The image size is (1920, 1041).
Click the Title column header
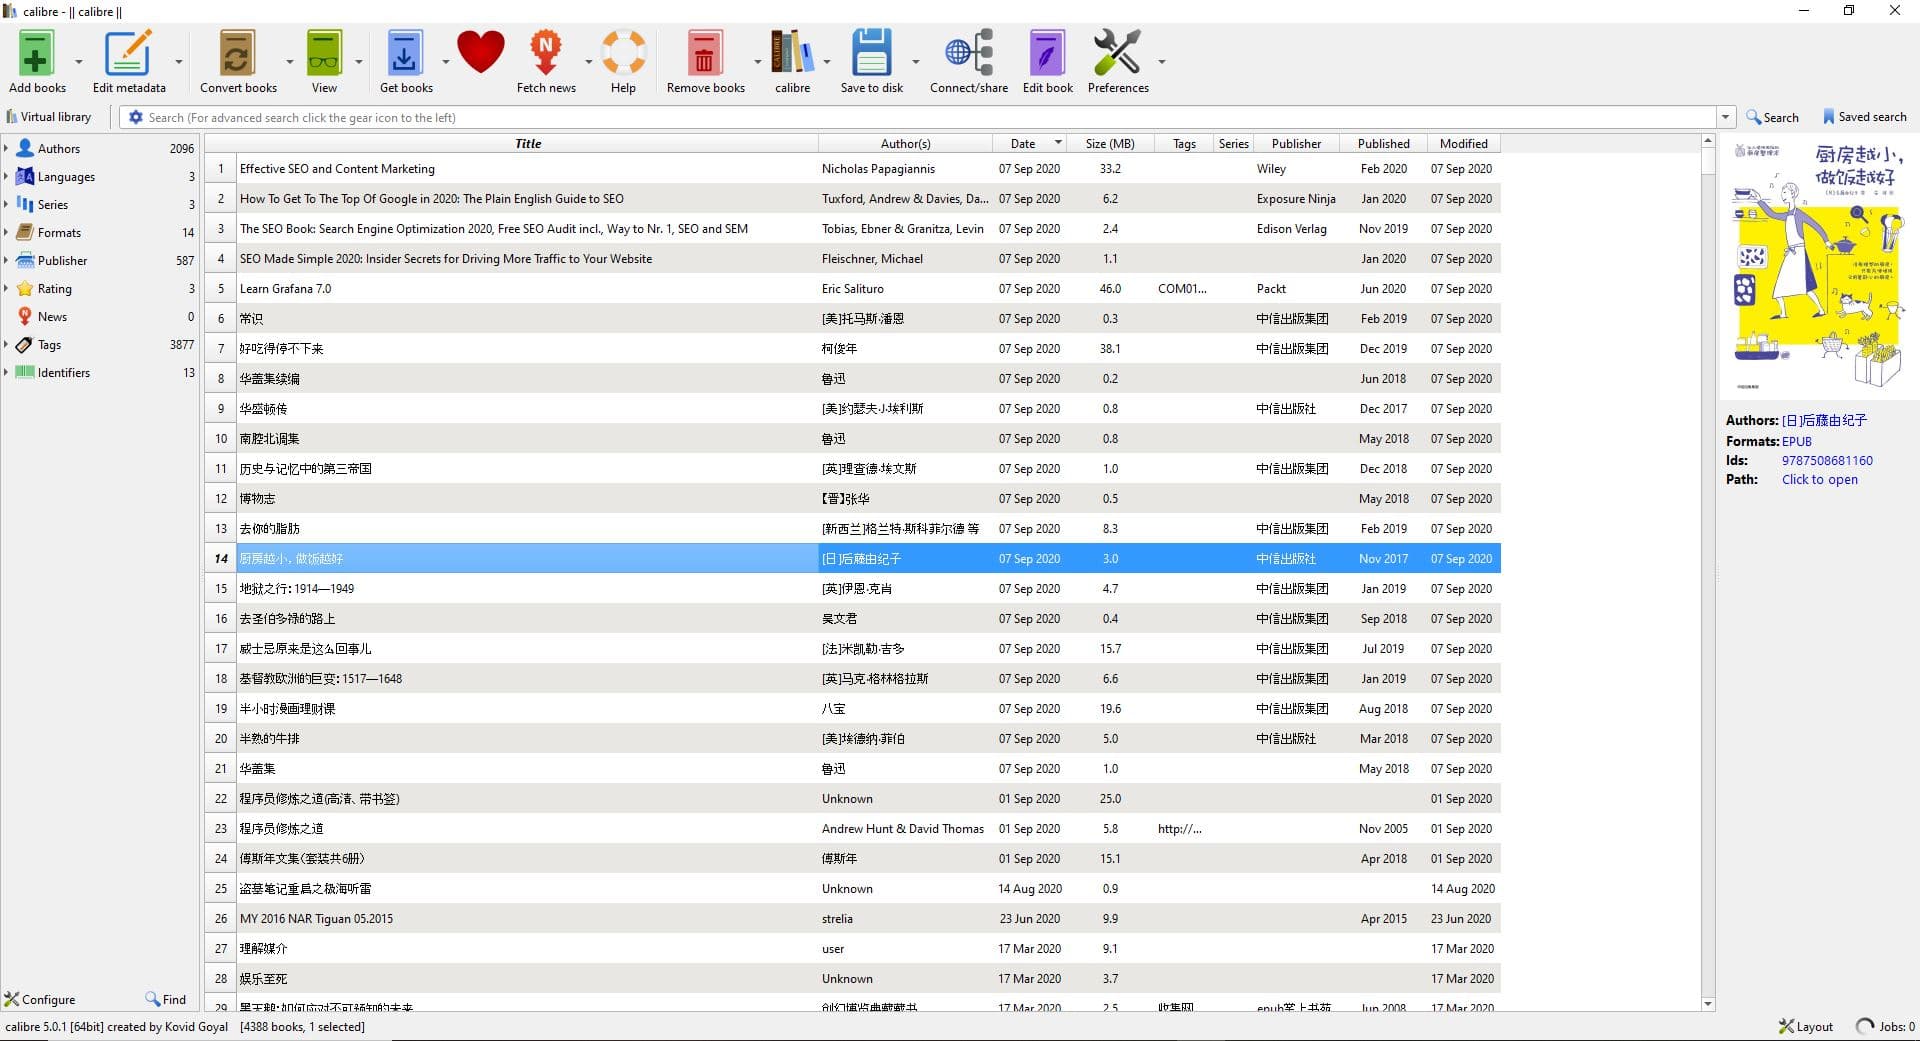(x=527, y=144)
